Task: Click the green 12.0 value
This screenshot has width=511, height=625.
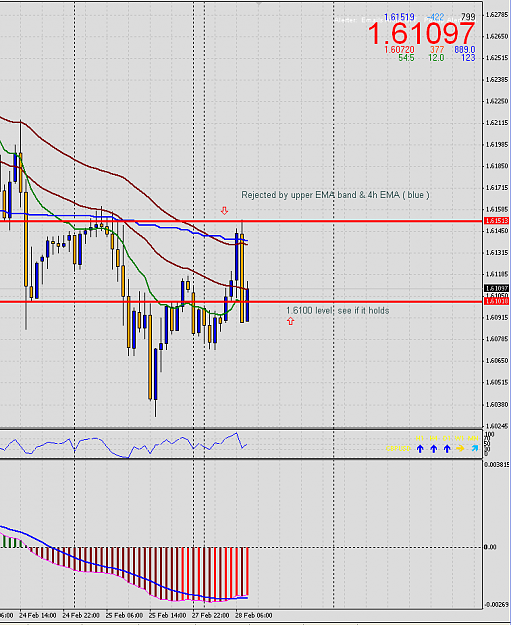Action: [436, 58]
